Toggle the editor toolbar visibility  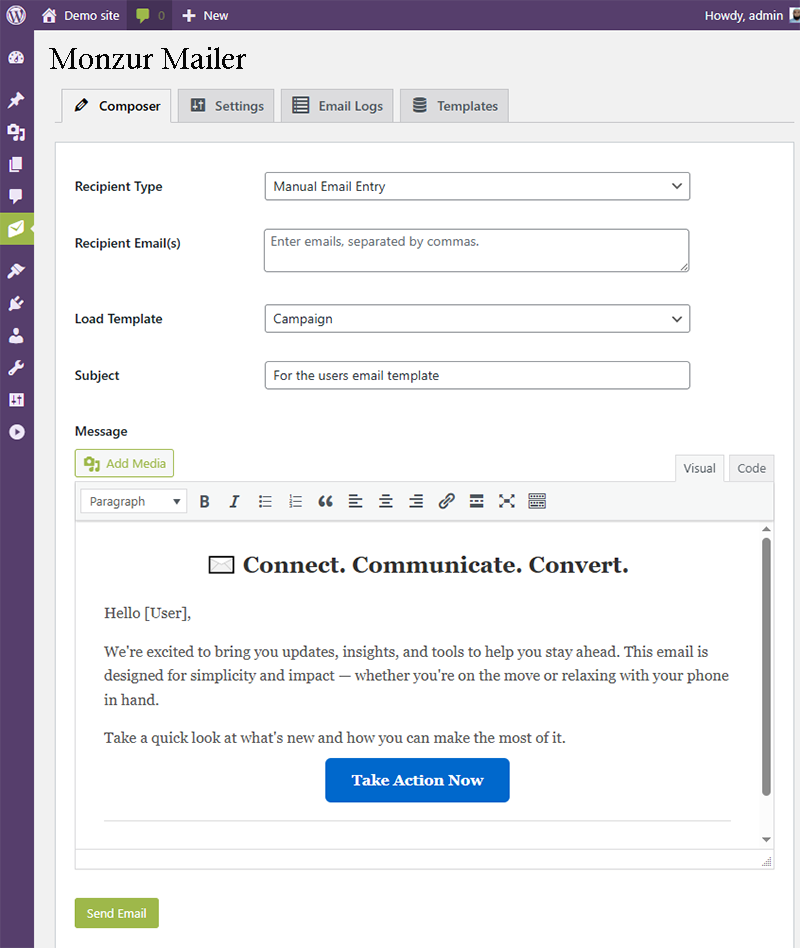pos(537,501)
